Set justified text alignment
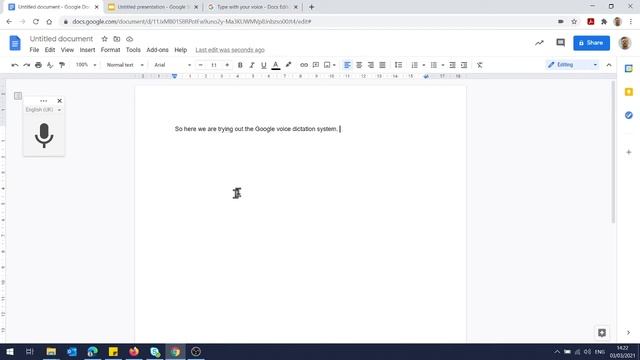The height and width of the screenshot is (360, 640). (x=382, y=65)
